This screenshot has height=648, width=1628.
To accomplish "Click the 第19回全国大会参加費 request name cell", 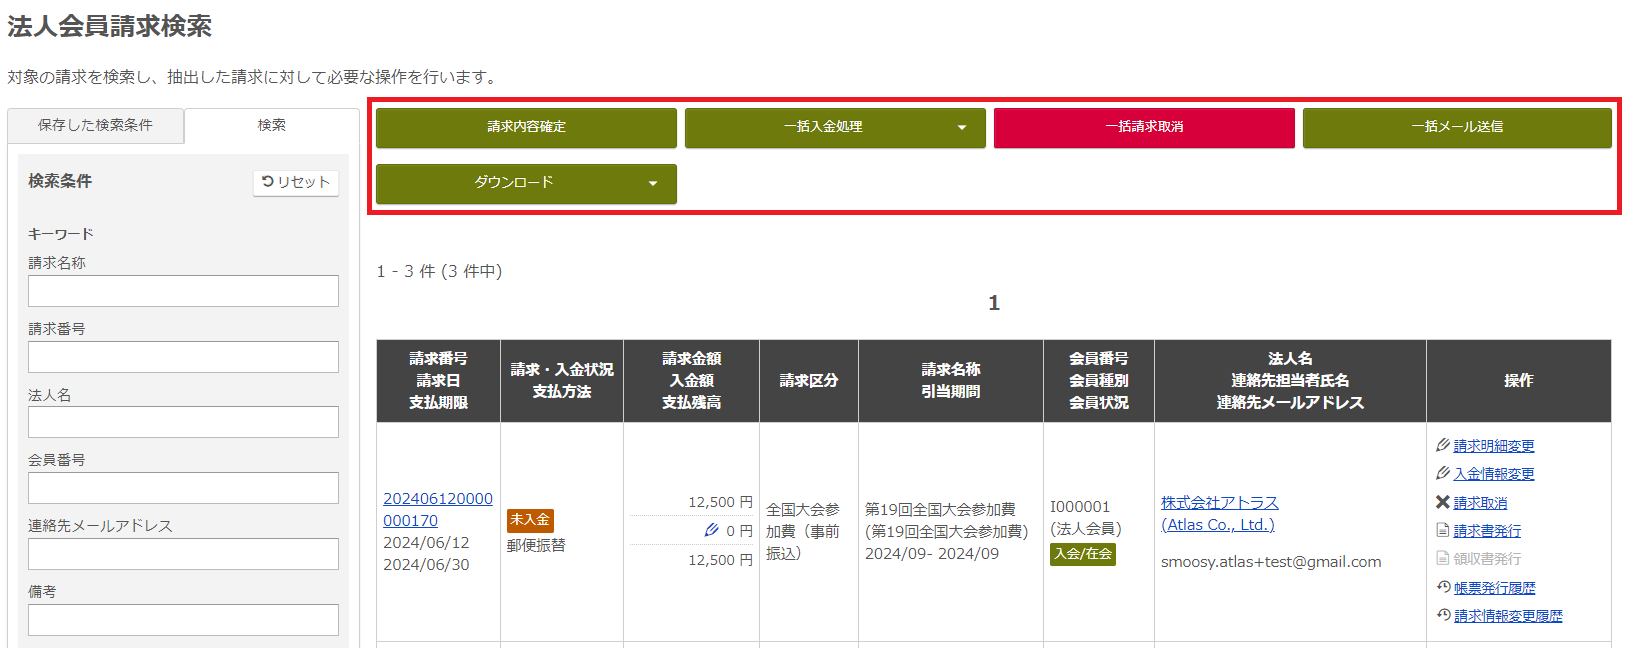I will [x=950, y=532].
